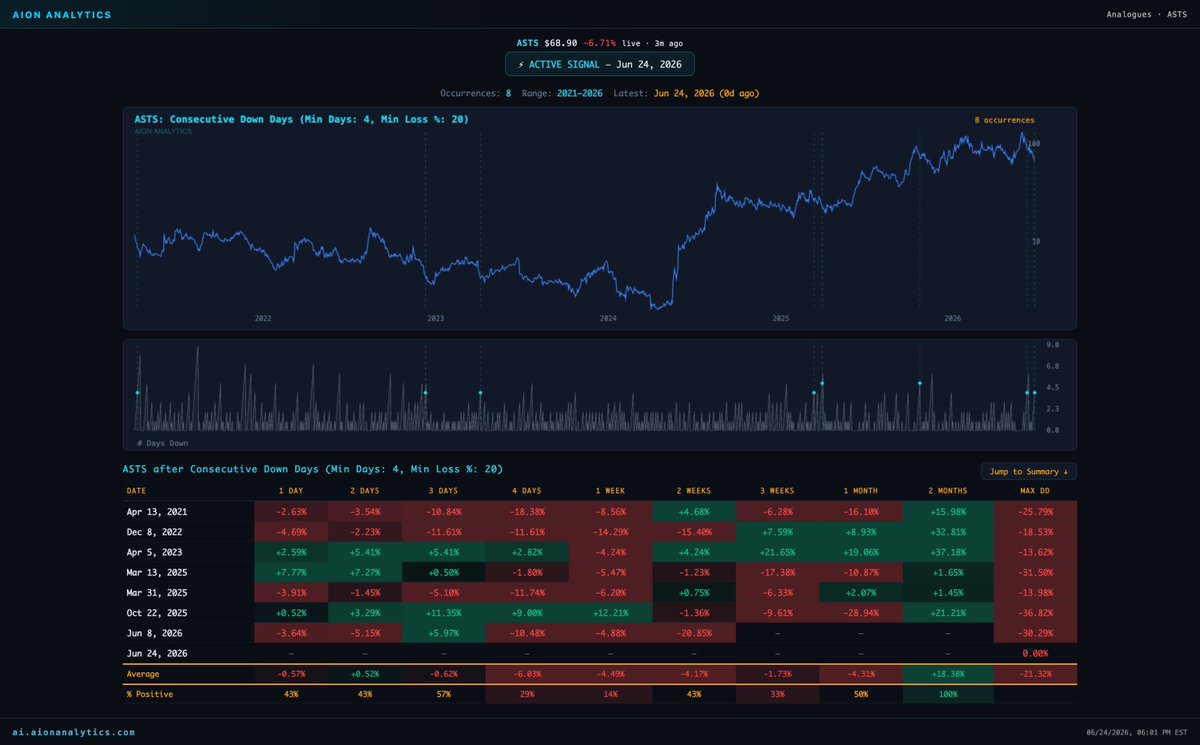Click the 2024 x-axis label
The image size is (1200, 745).
[608, 318]
